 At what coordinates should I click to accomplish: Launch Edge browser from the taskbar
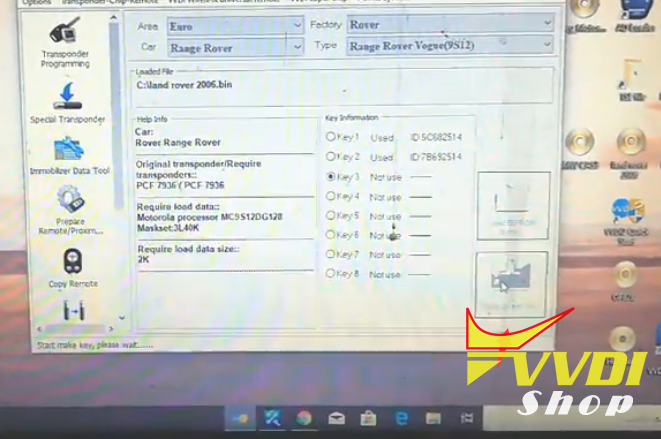401,418
